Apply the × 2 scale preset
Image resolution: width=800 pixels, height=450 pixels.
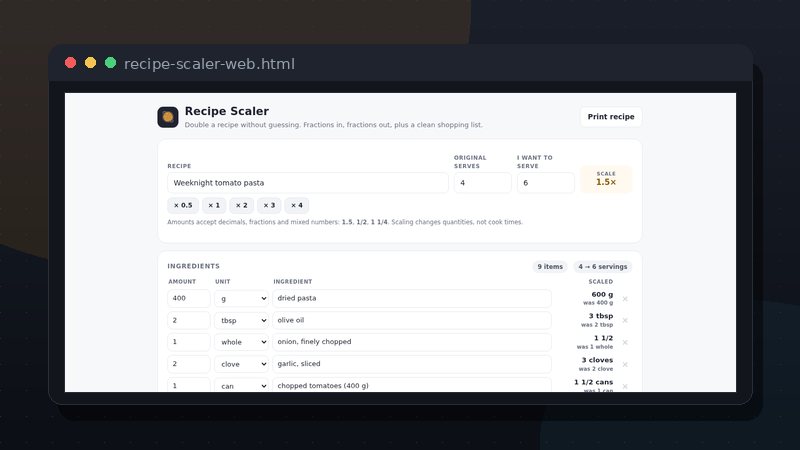241,205
